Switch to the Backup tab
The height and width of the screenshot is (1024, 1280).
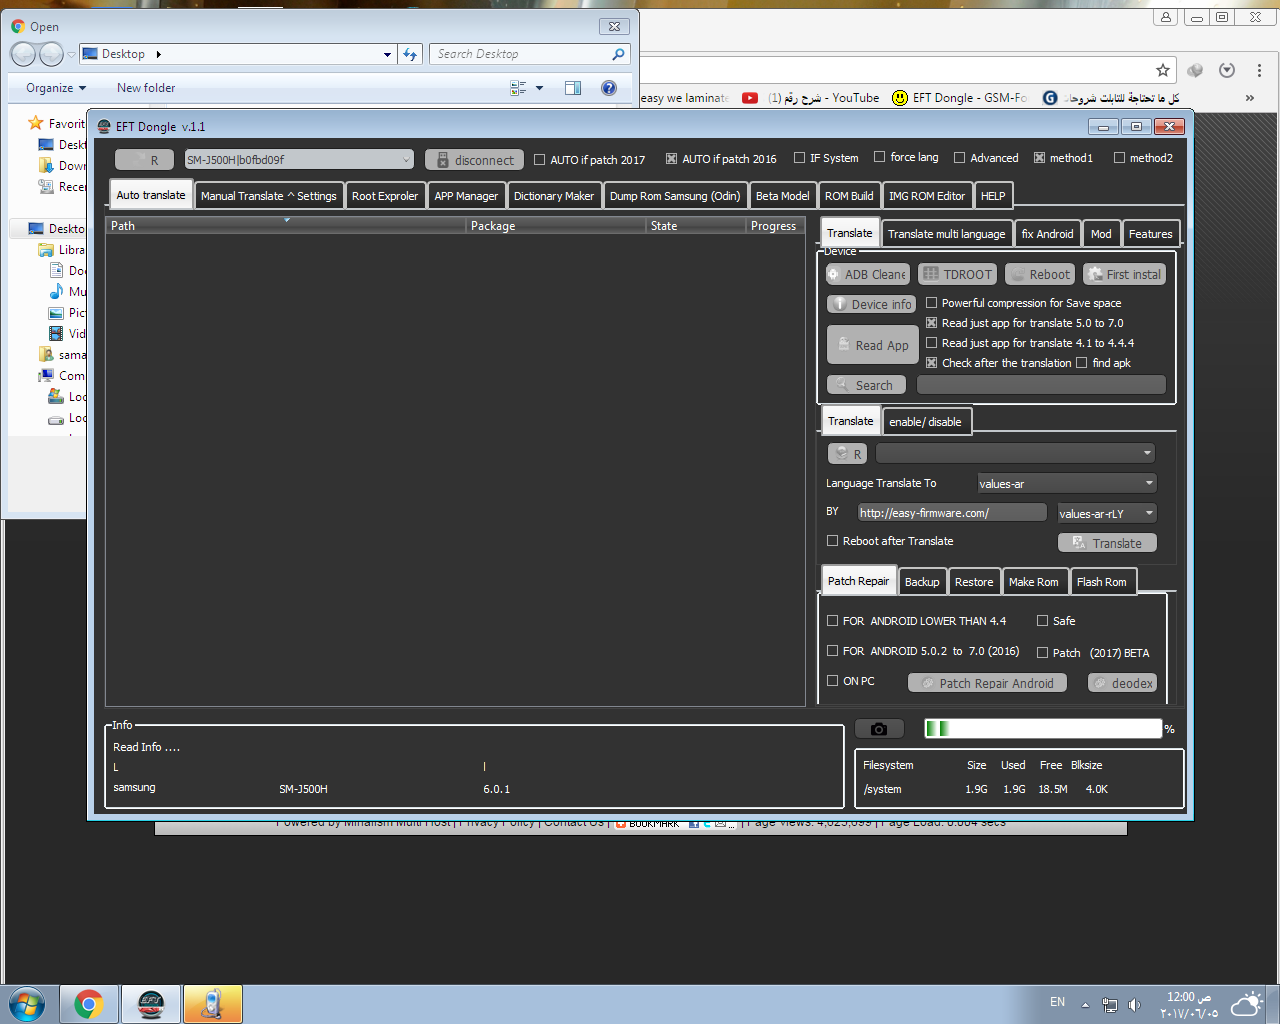click(x=922, y=582)
